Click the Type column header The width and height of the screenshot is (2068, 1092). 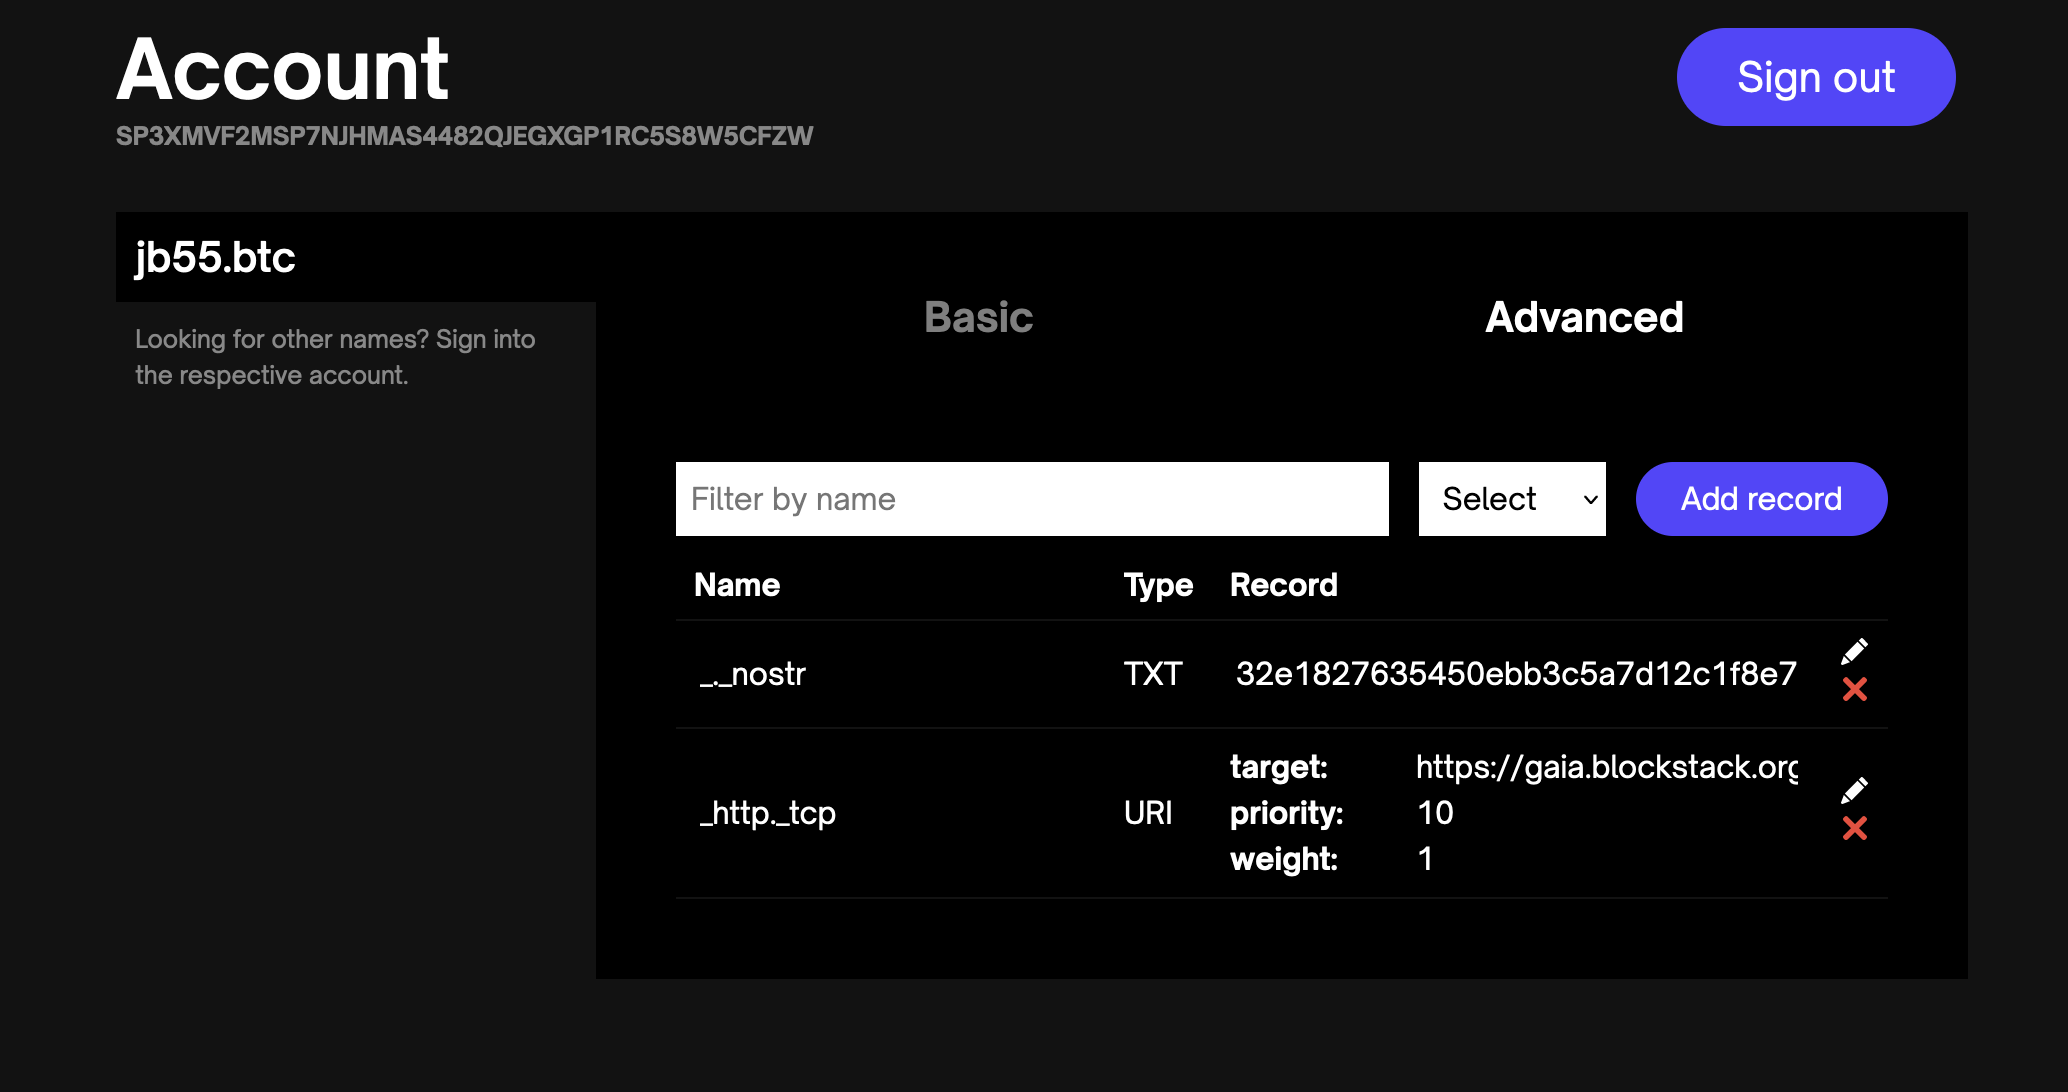point(1158,585)
